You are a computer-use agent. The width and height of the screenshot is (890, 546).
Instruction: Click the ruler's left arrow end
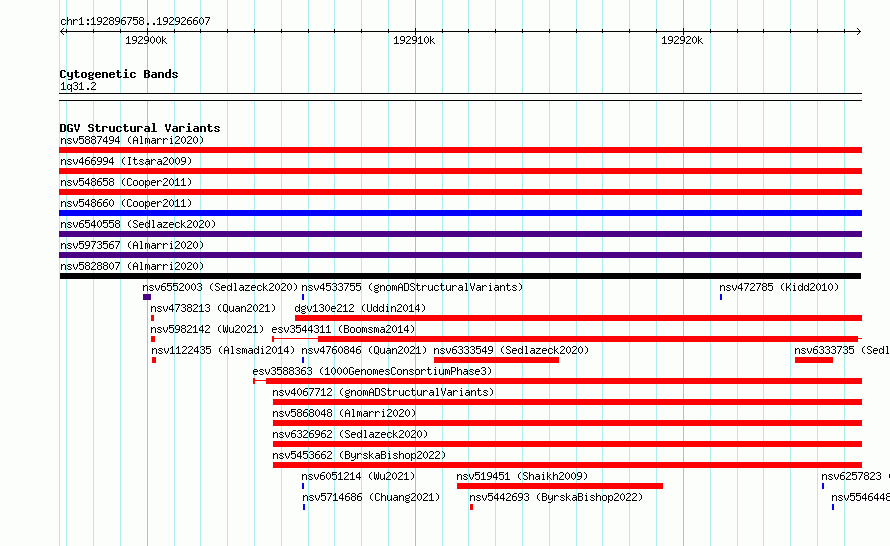pos(63,31)
